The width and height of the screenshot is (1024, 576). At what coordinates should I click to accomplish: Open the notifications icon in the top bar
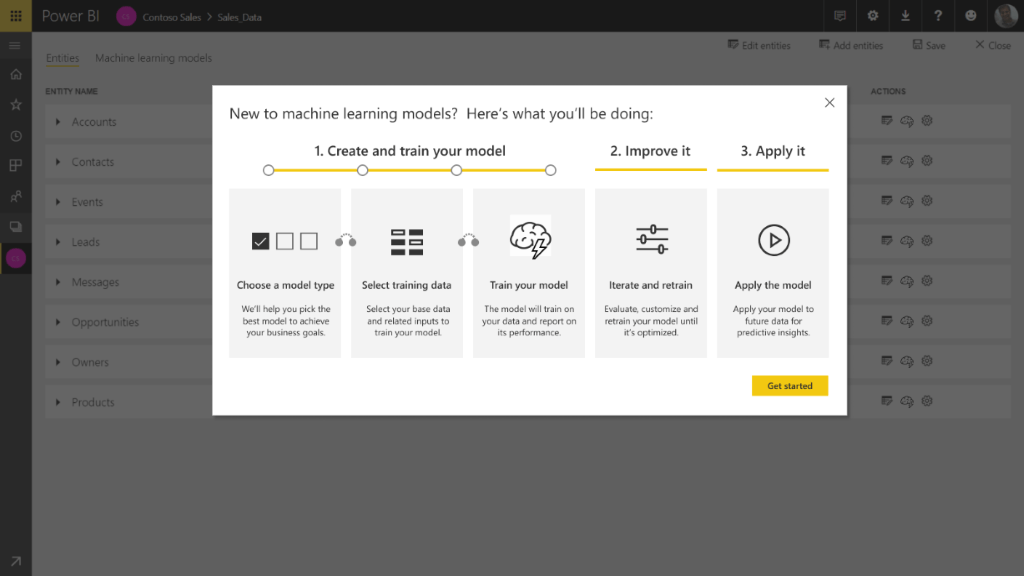pos(840,15)
